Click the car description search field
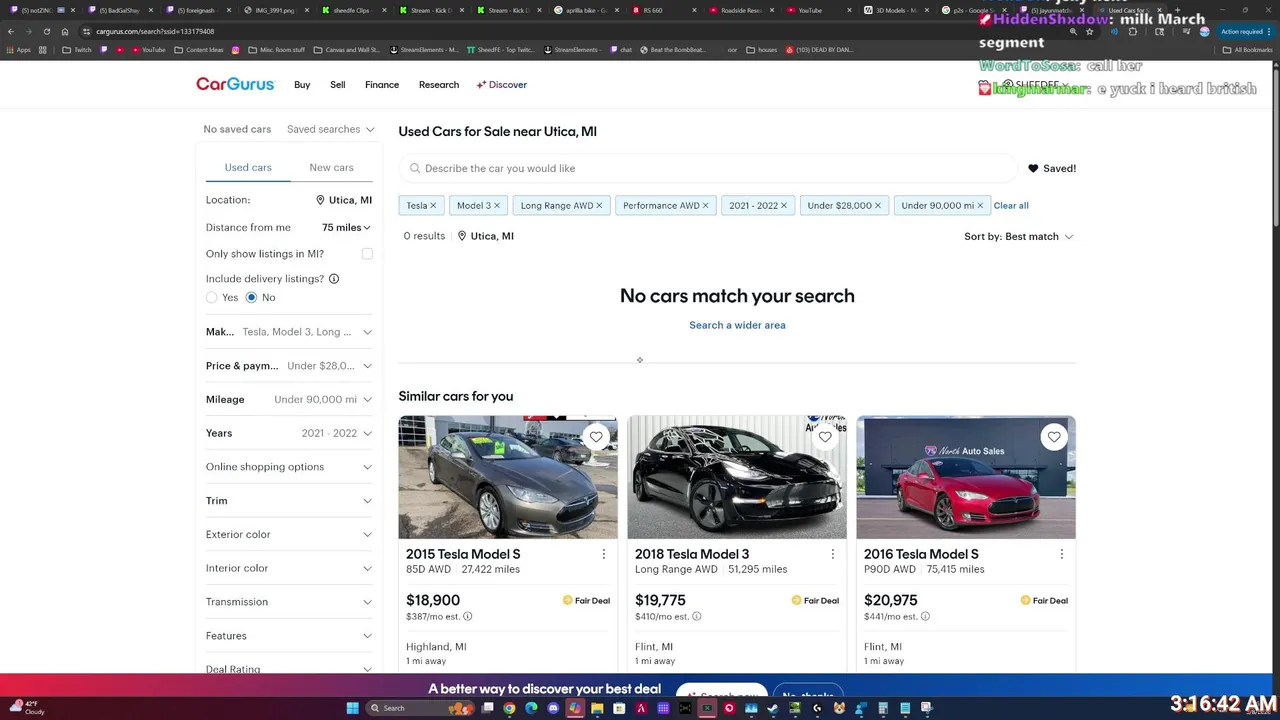The width and height of the screenshot is (1280, 720). pyautogui.click(x=708, y=169)
